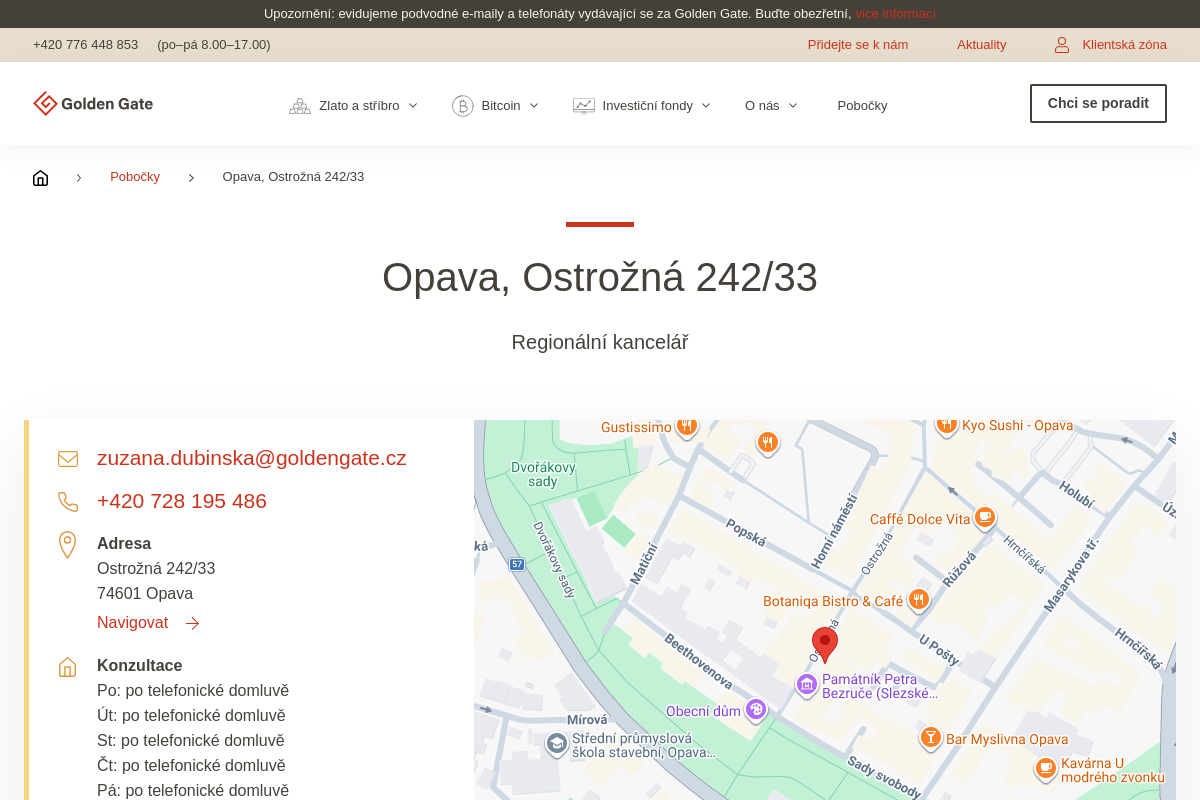The height and width of the screenshot is (800, 1200).
Task: Open the Přidejte se k nám link
Action: click(x=858, y=45)
